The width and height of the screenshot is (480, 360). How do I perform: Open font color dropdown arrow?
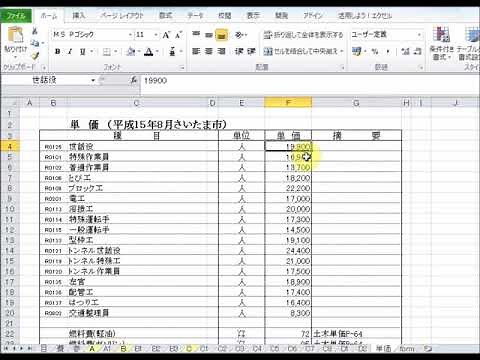pos(157,52)
